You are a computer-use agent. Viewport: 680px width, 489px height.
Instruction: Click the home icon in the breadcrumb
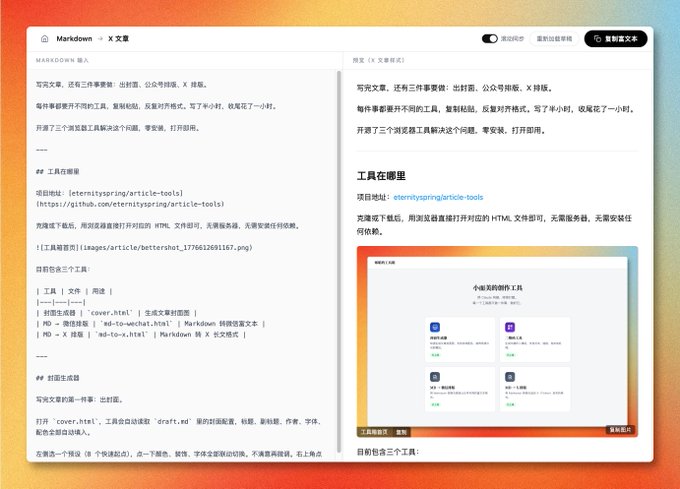[45, 39]
